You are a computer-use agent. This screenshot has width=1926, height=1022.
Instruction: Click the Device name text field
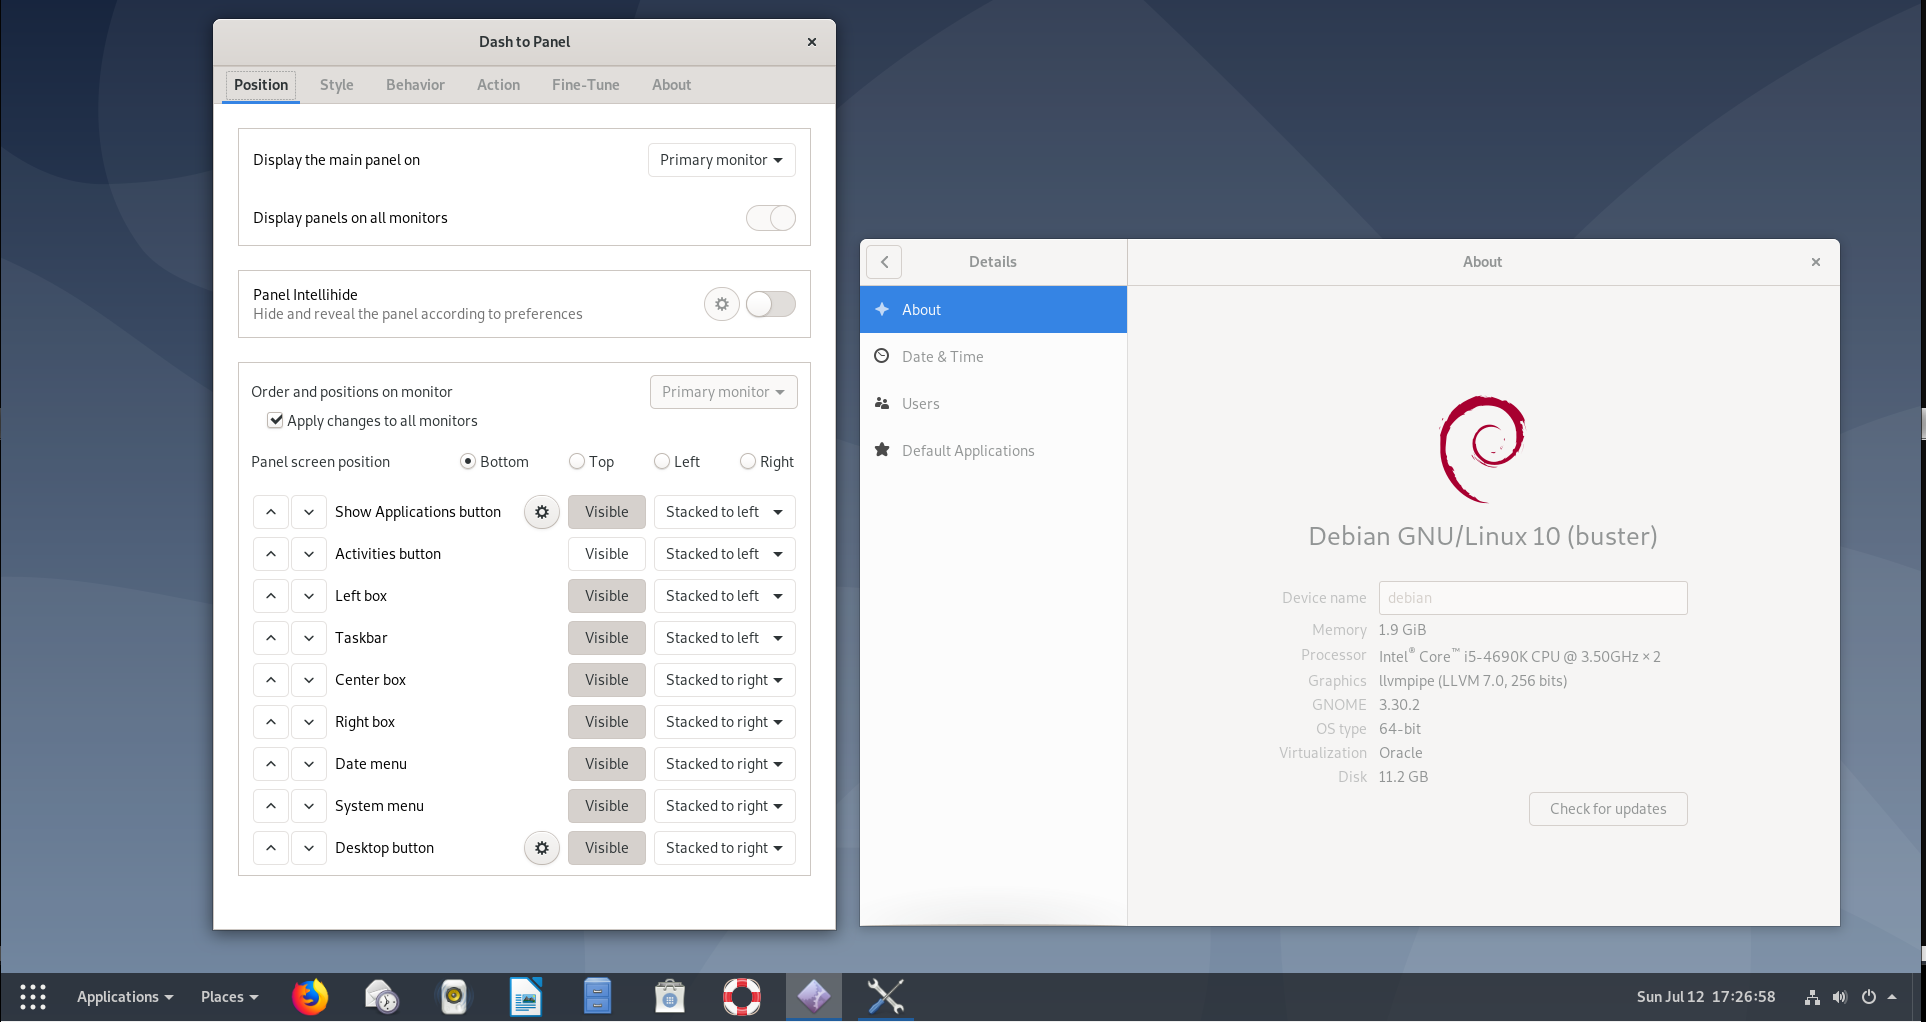(1533, 598)
